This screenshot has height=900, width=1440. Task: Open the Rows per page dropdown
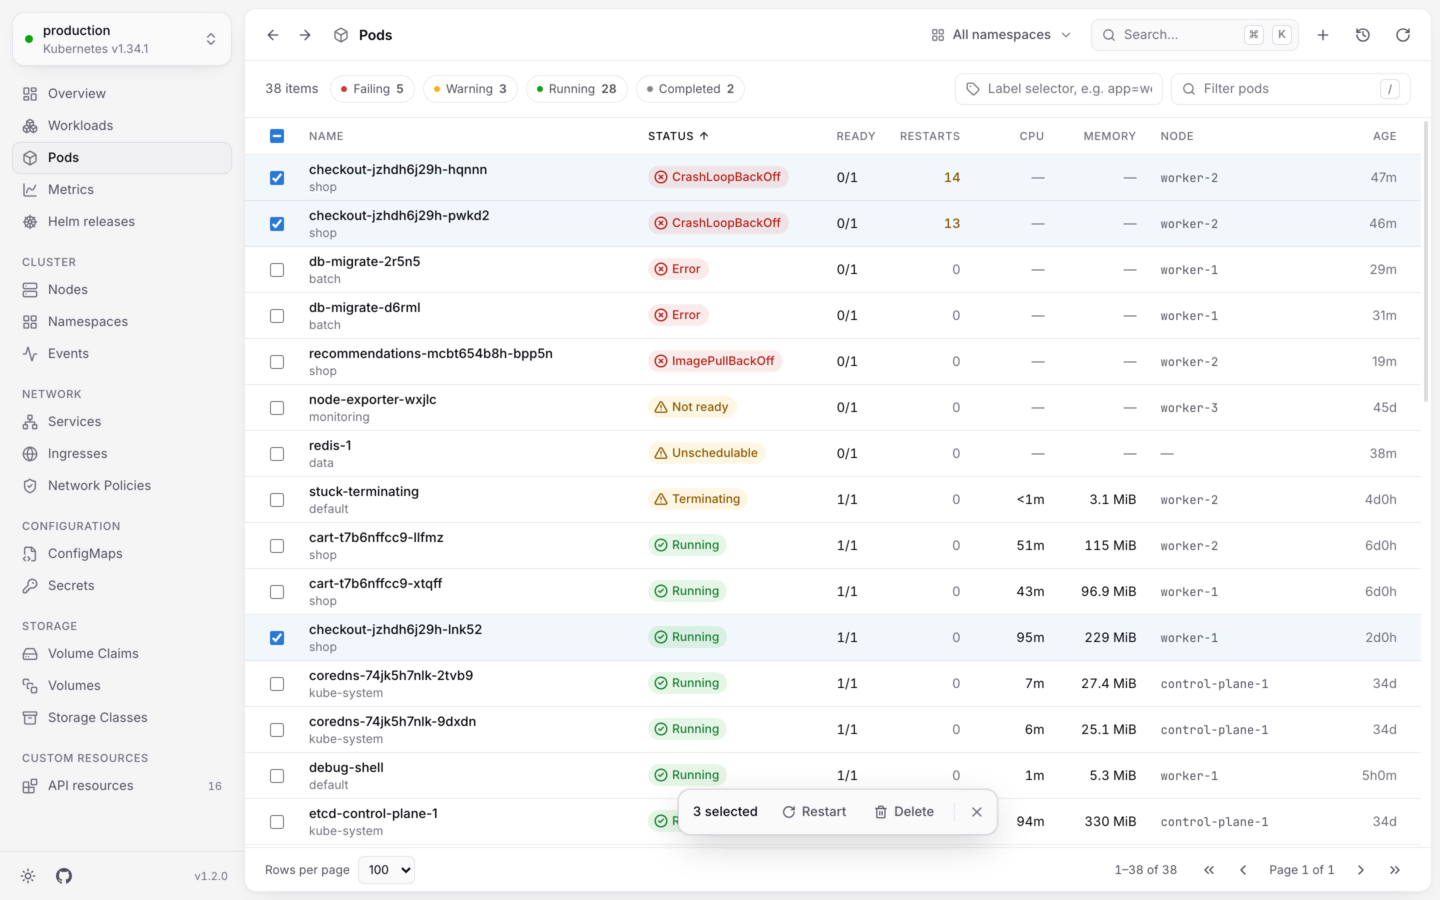(386, 870)
